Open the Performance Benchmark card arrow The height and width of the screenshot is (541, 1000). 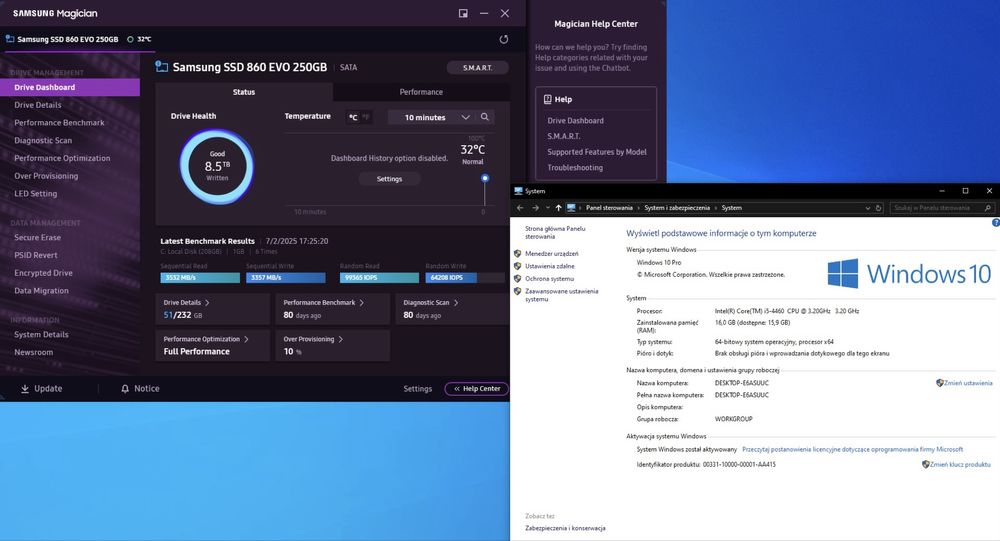tap(362, 302)
